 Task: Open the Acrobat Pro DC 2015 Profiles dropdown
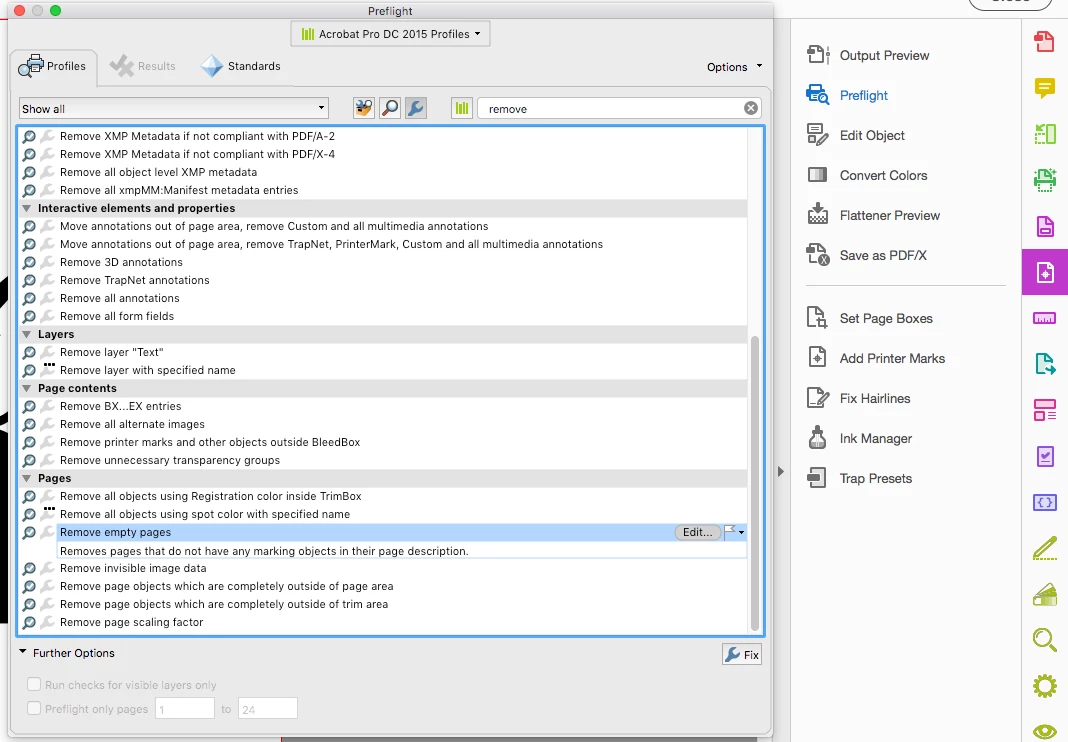click(390, 34)
